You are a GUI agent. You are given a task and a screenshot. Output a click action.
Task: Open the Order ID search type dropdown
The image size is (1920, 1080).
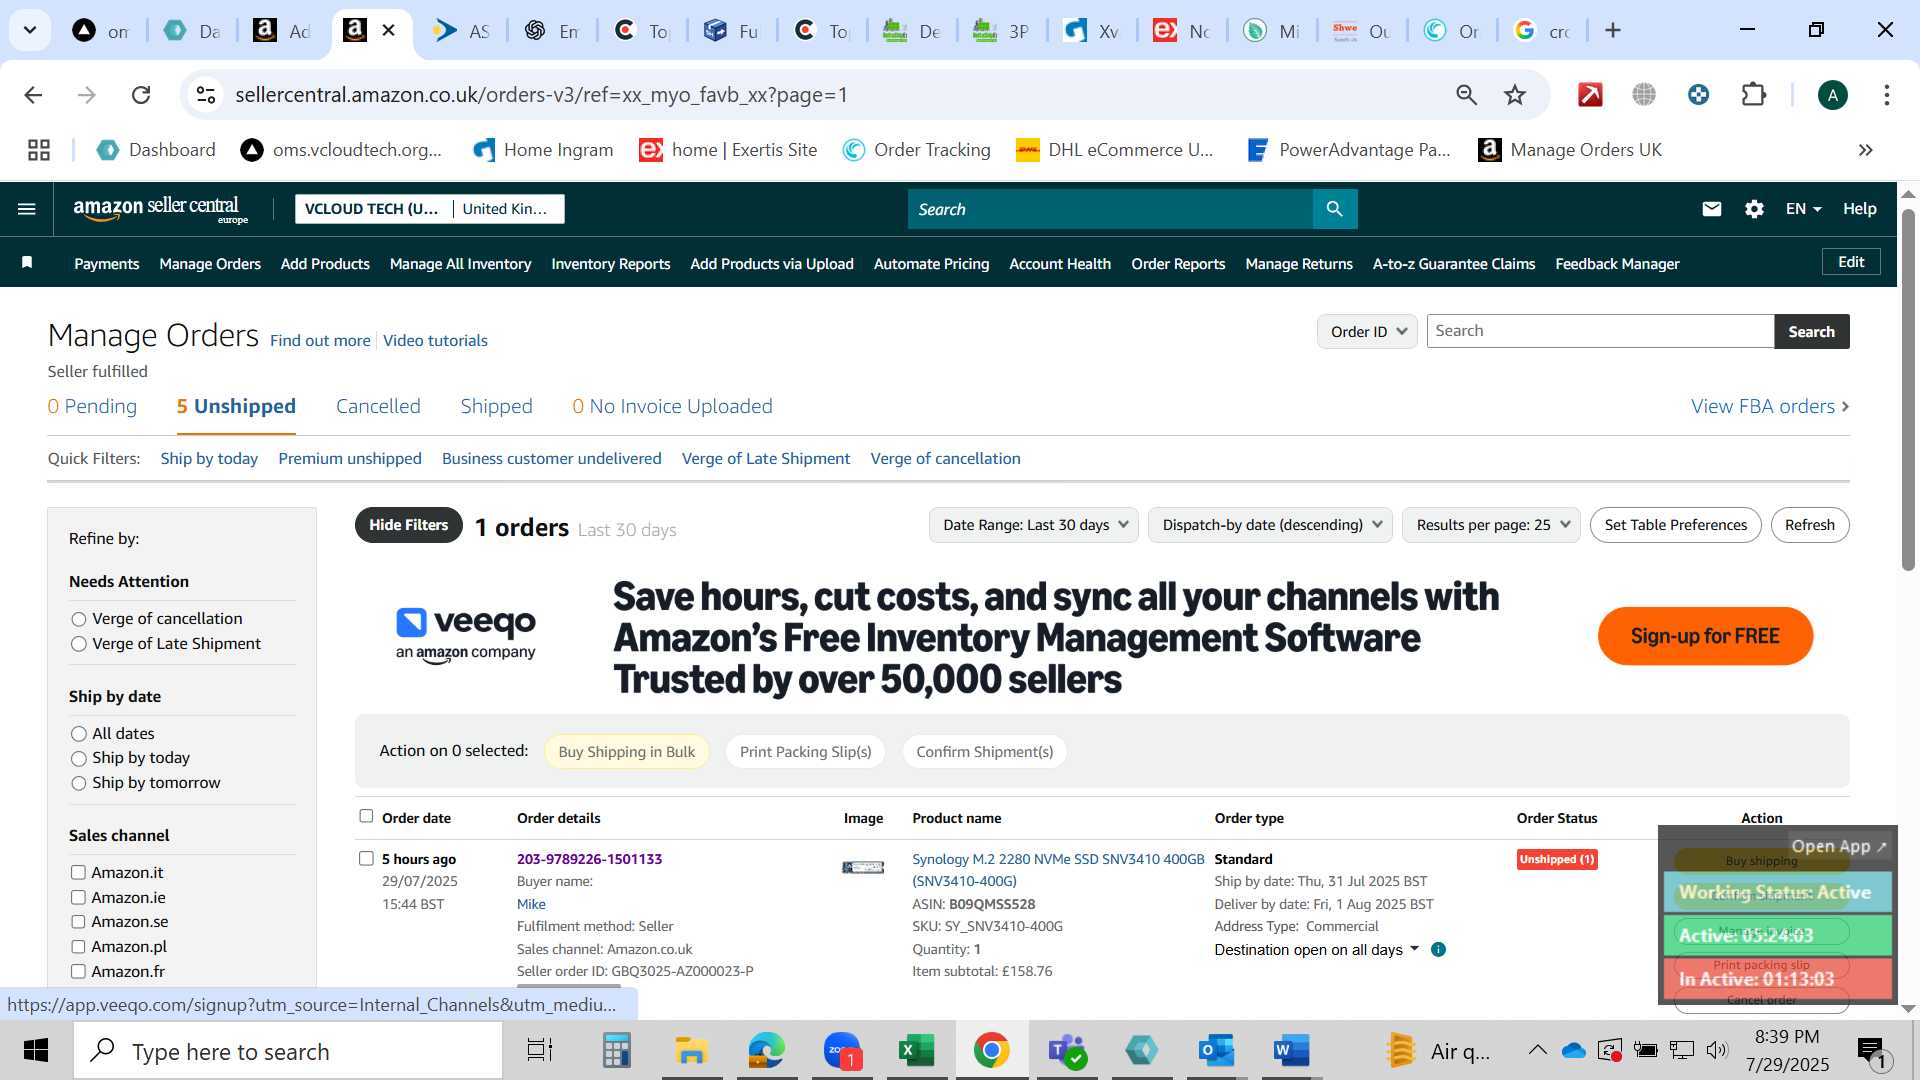point(1367,331)
